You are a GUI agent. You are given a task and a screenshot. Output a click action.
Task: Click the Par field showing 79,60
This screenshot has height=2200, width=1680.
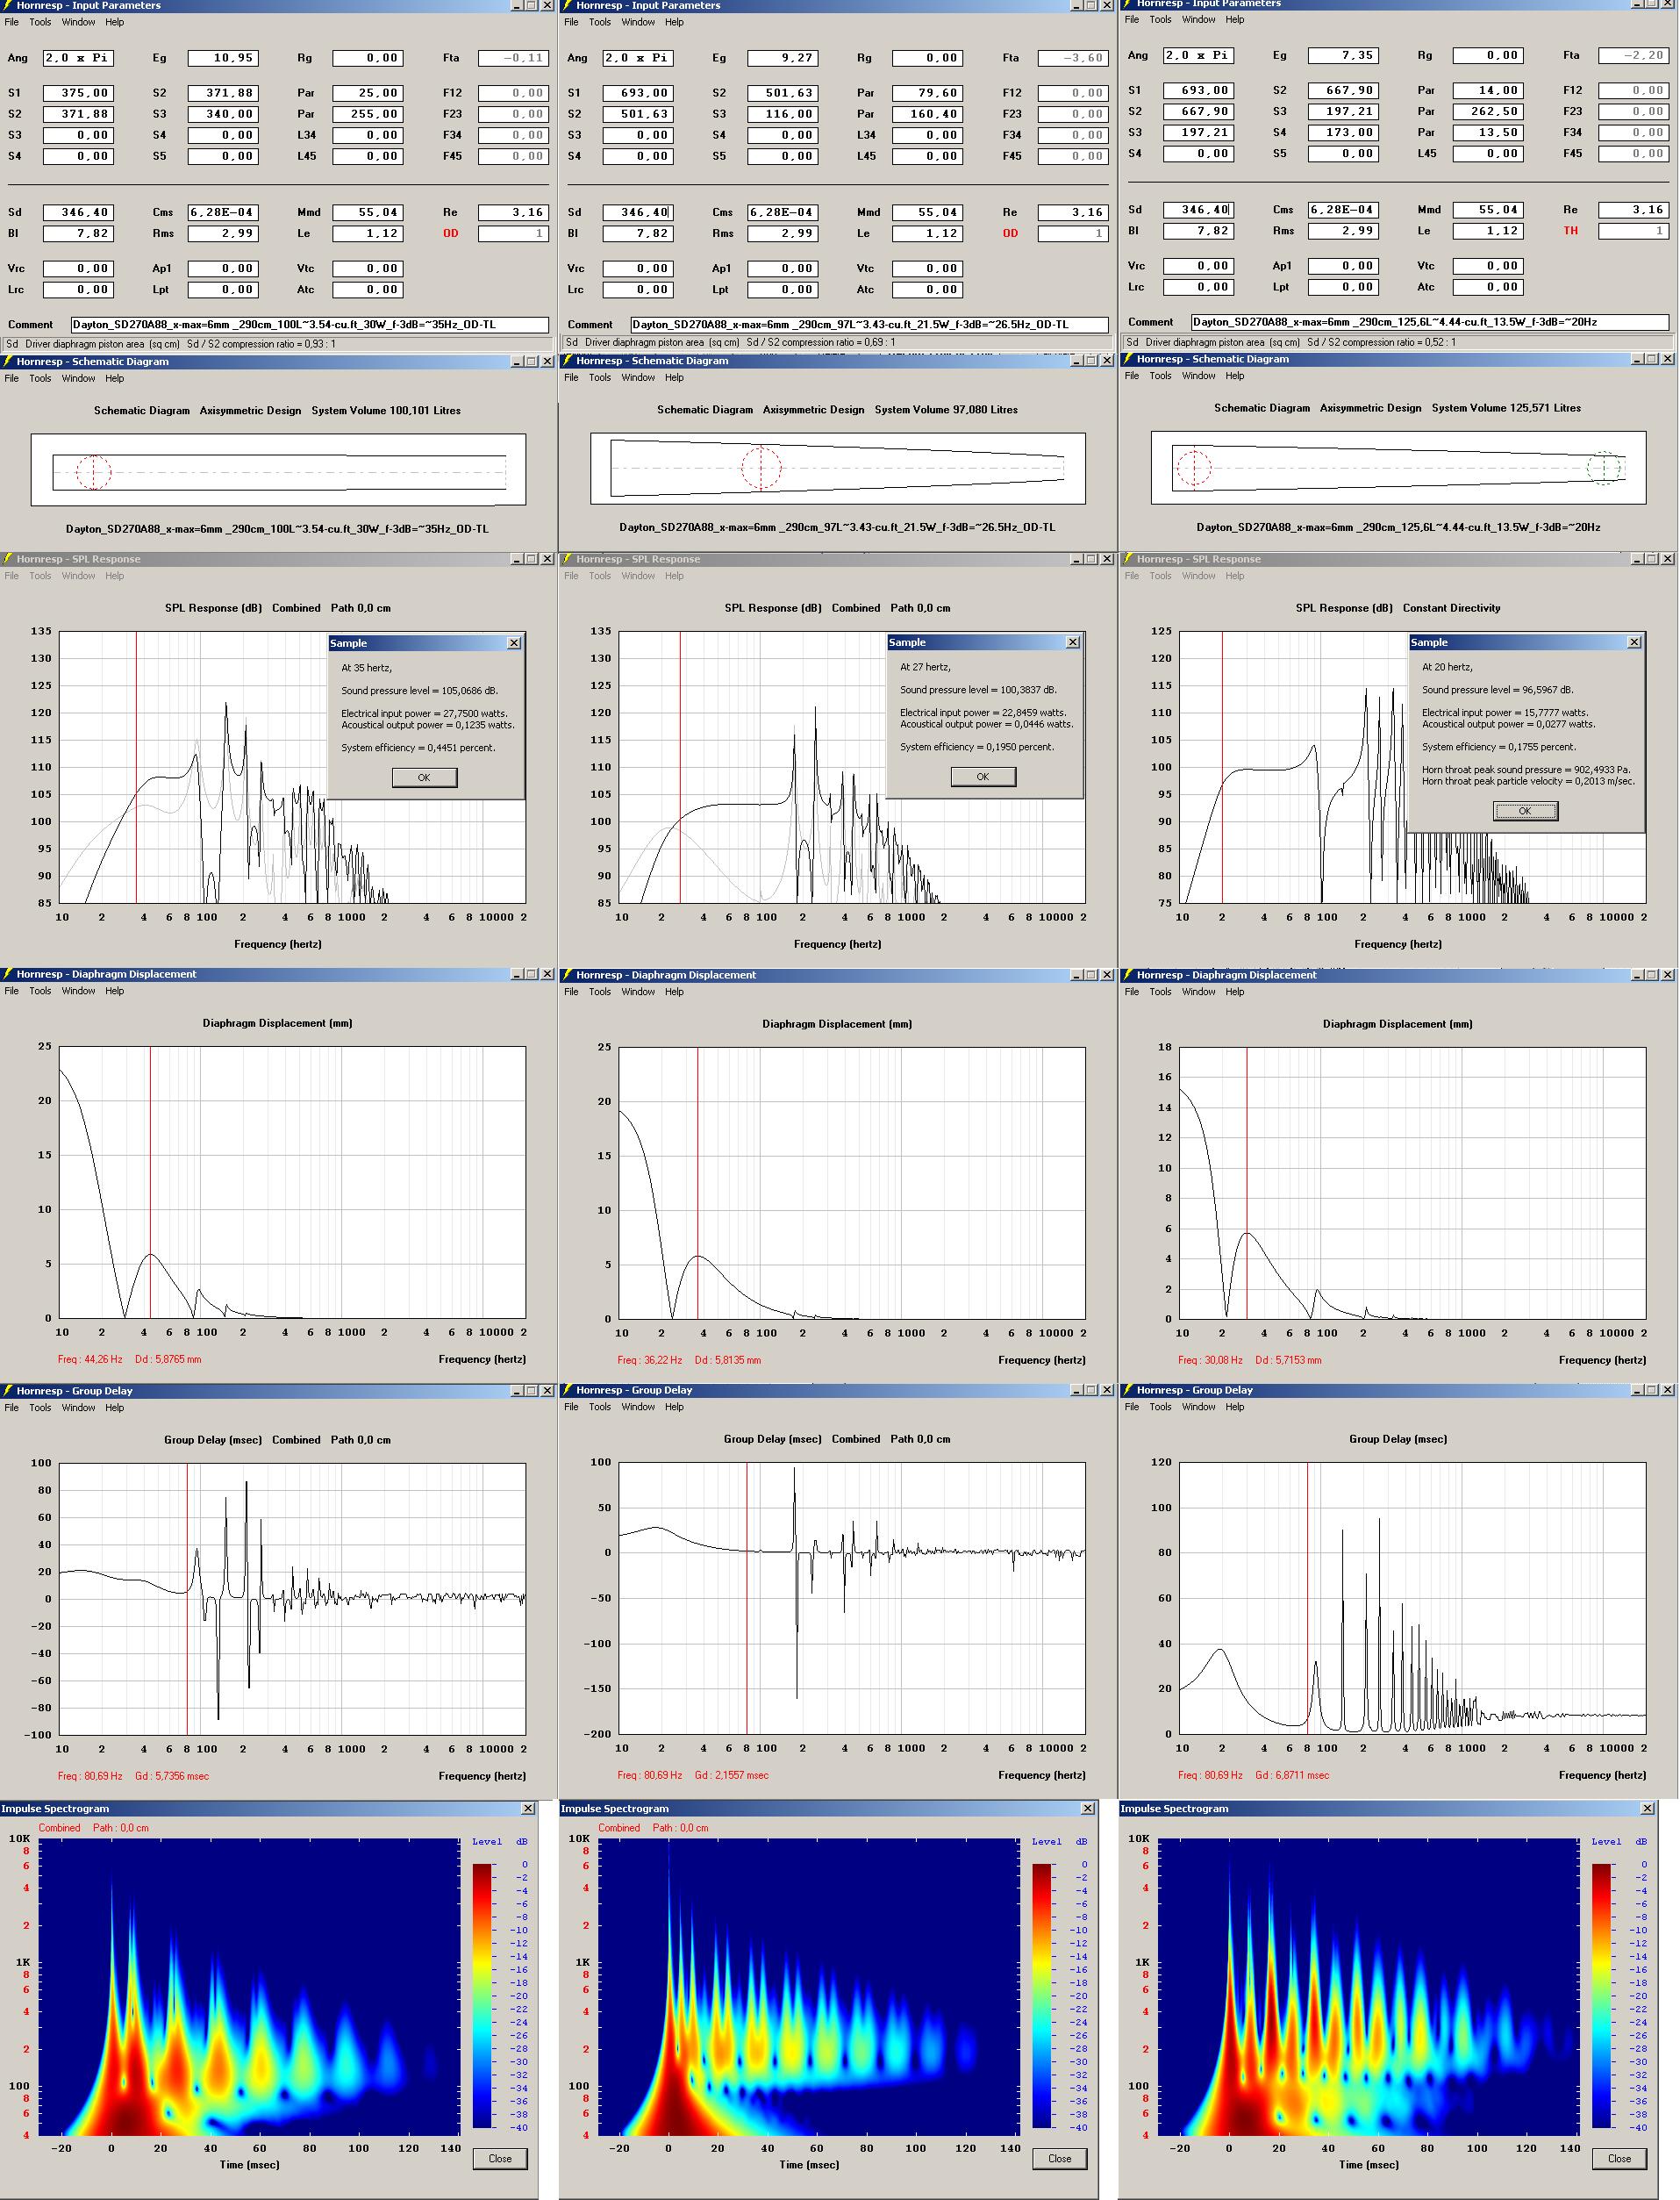[x=929, y=93]
